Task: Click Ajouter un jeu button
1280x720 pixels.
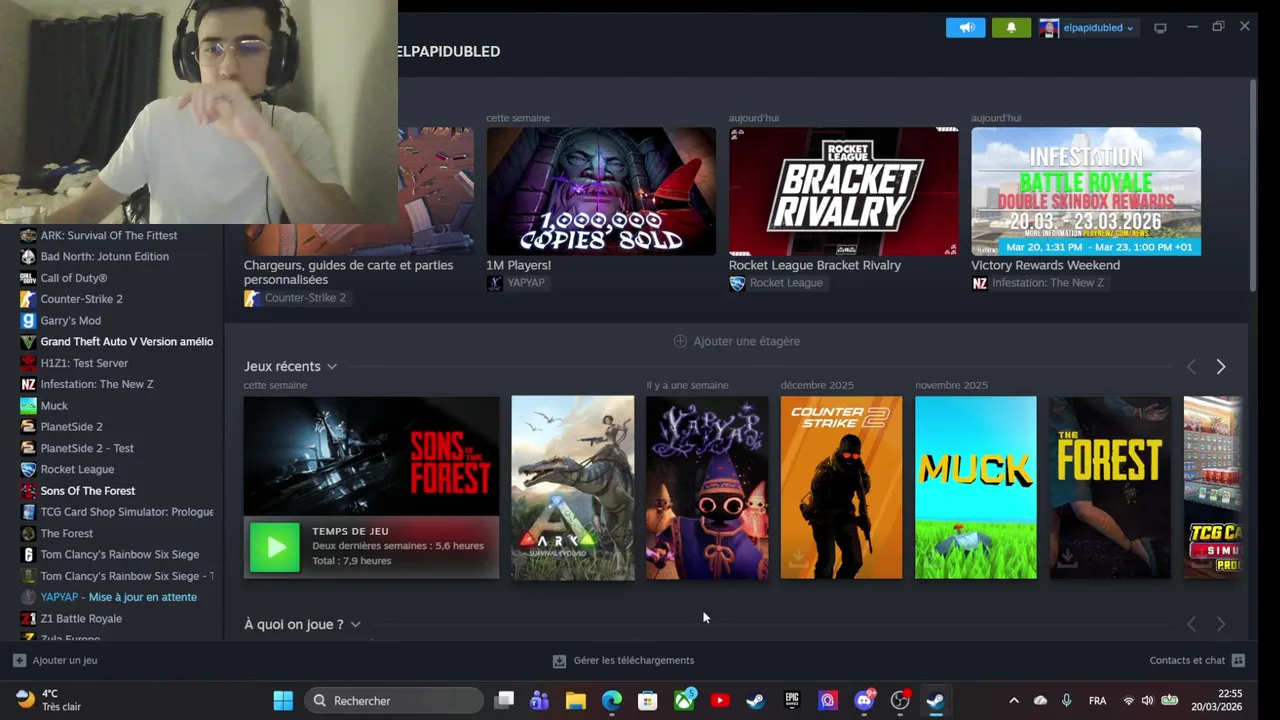Action: (x=55, y=660)
